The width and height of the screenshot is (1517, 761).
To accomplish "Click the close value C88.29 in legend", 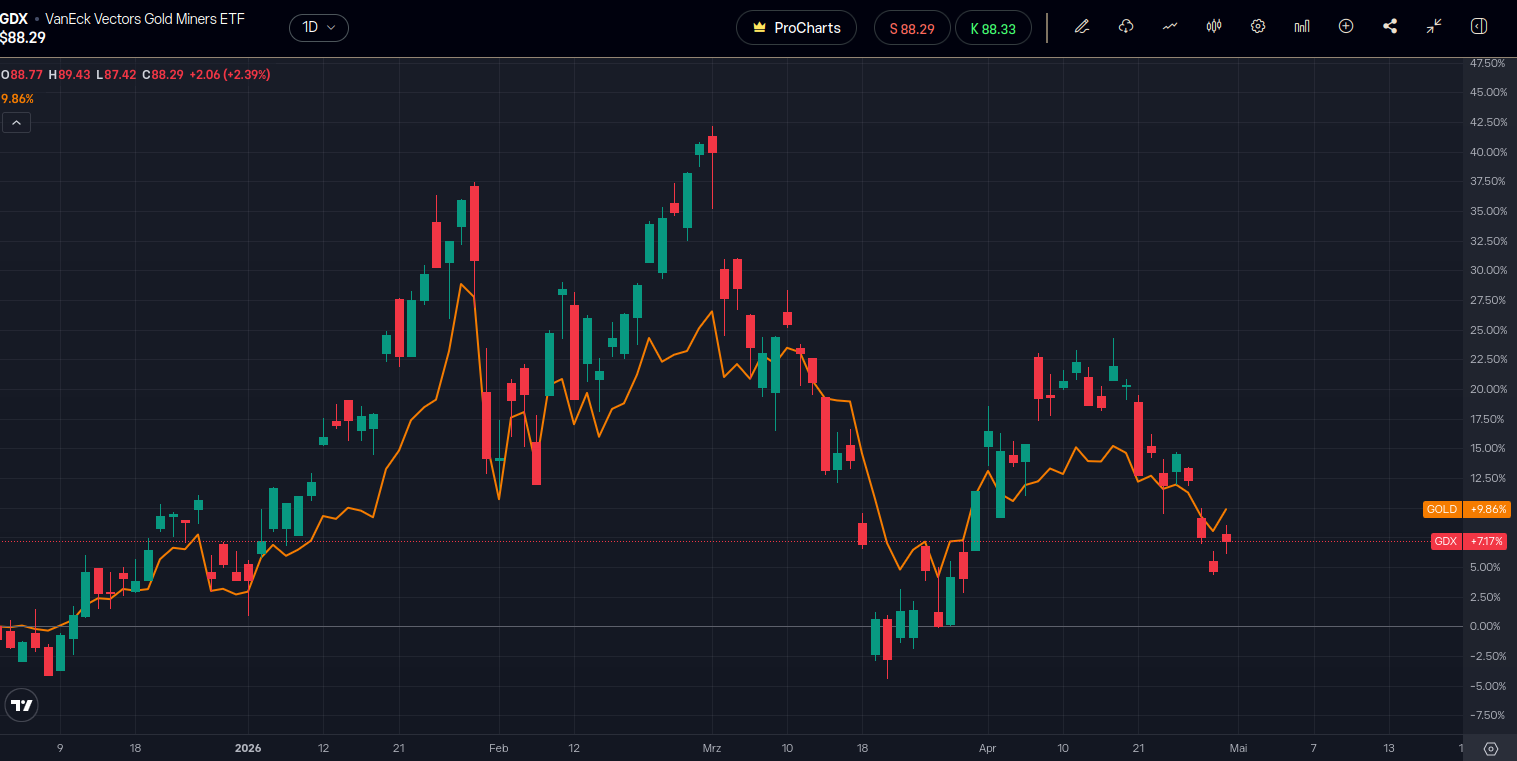I will [163, 74].
